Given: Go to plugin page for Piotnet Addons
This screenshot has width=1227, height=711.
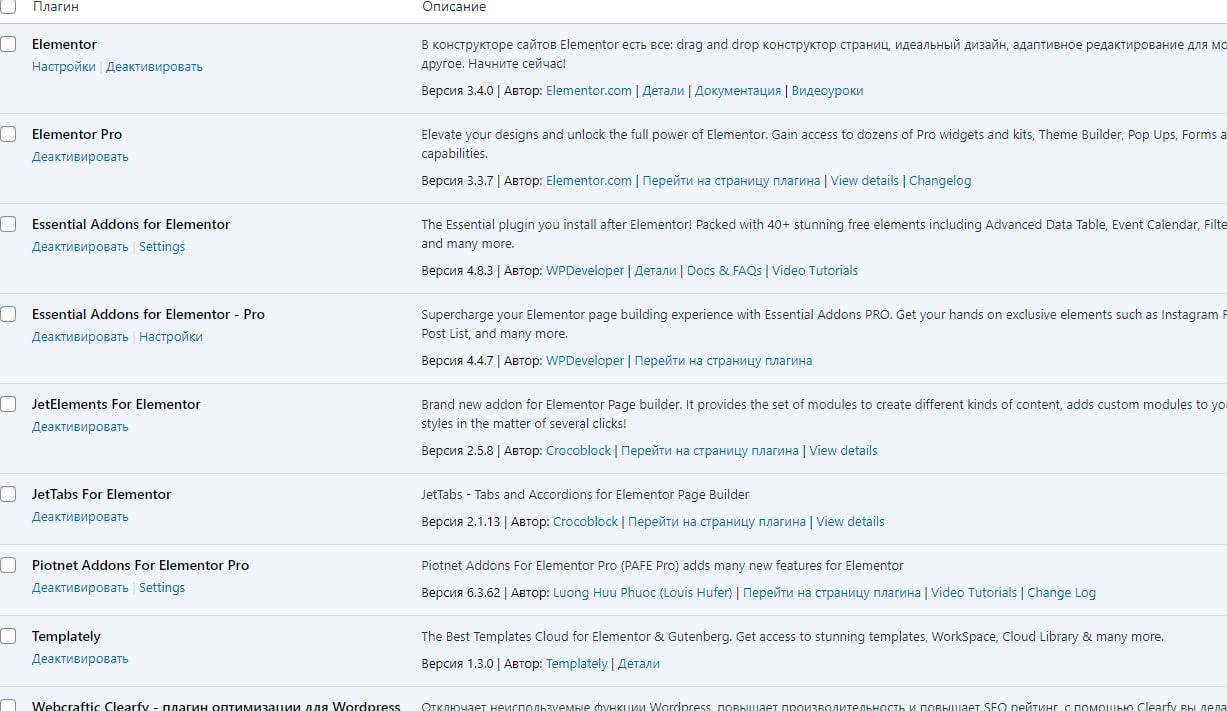Looking at the screenshot, I should click(x=832, y=593).
